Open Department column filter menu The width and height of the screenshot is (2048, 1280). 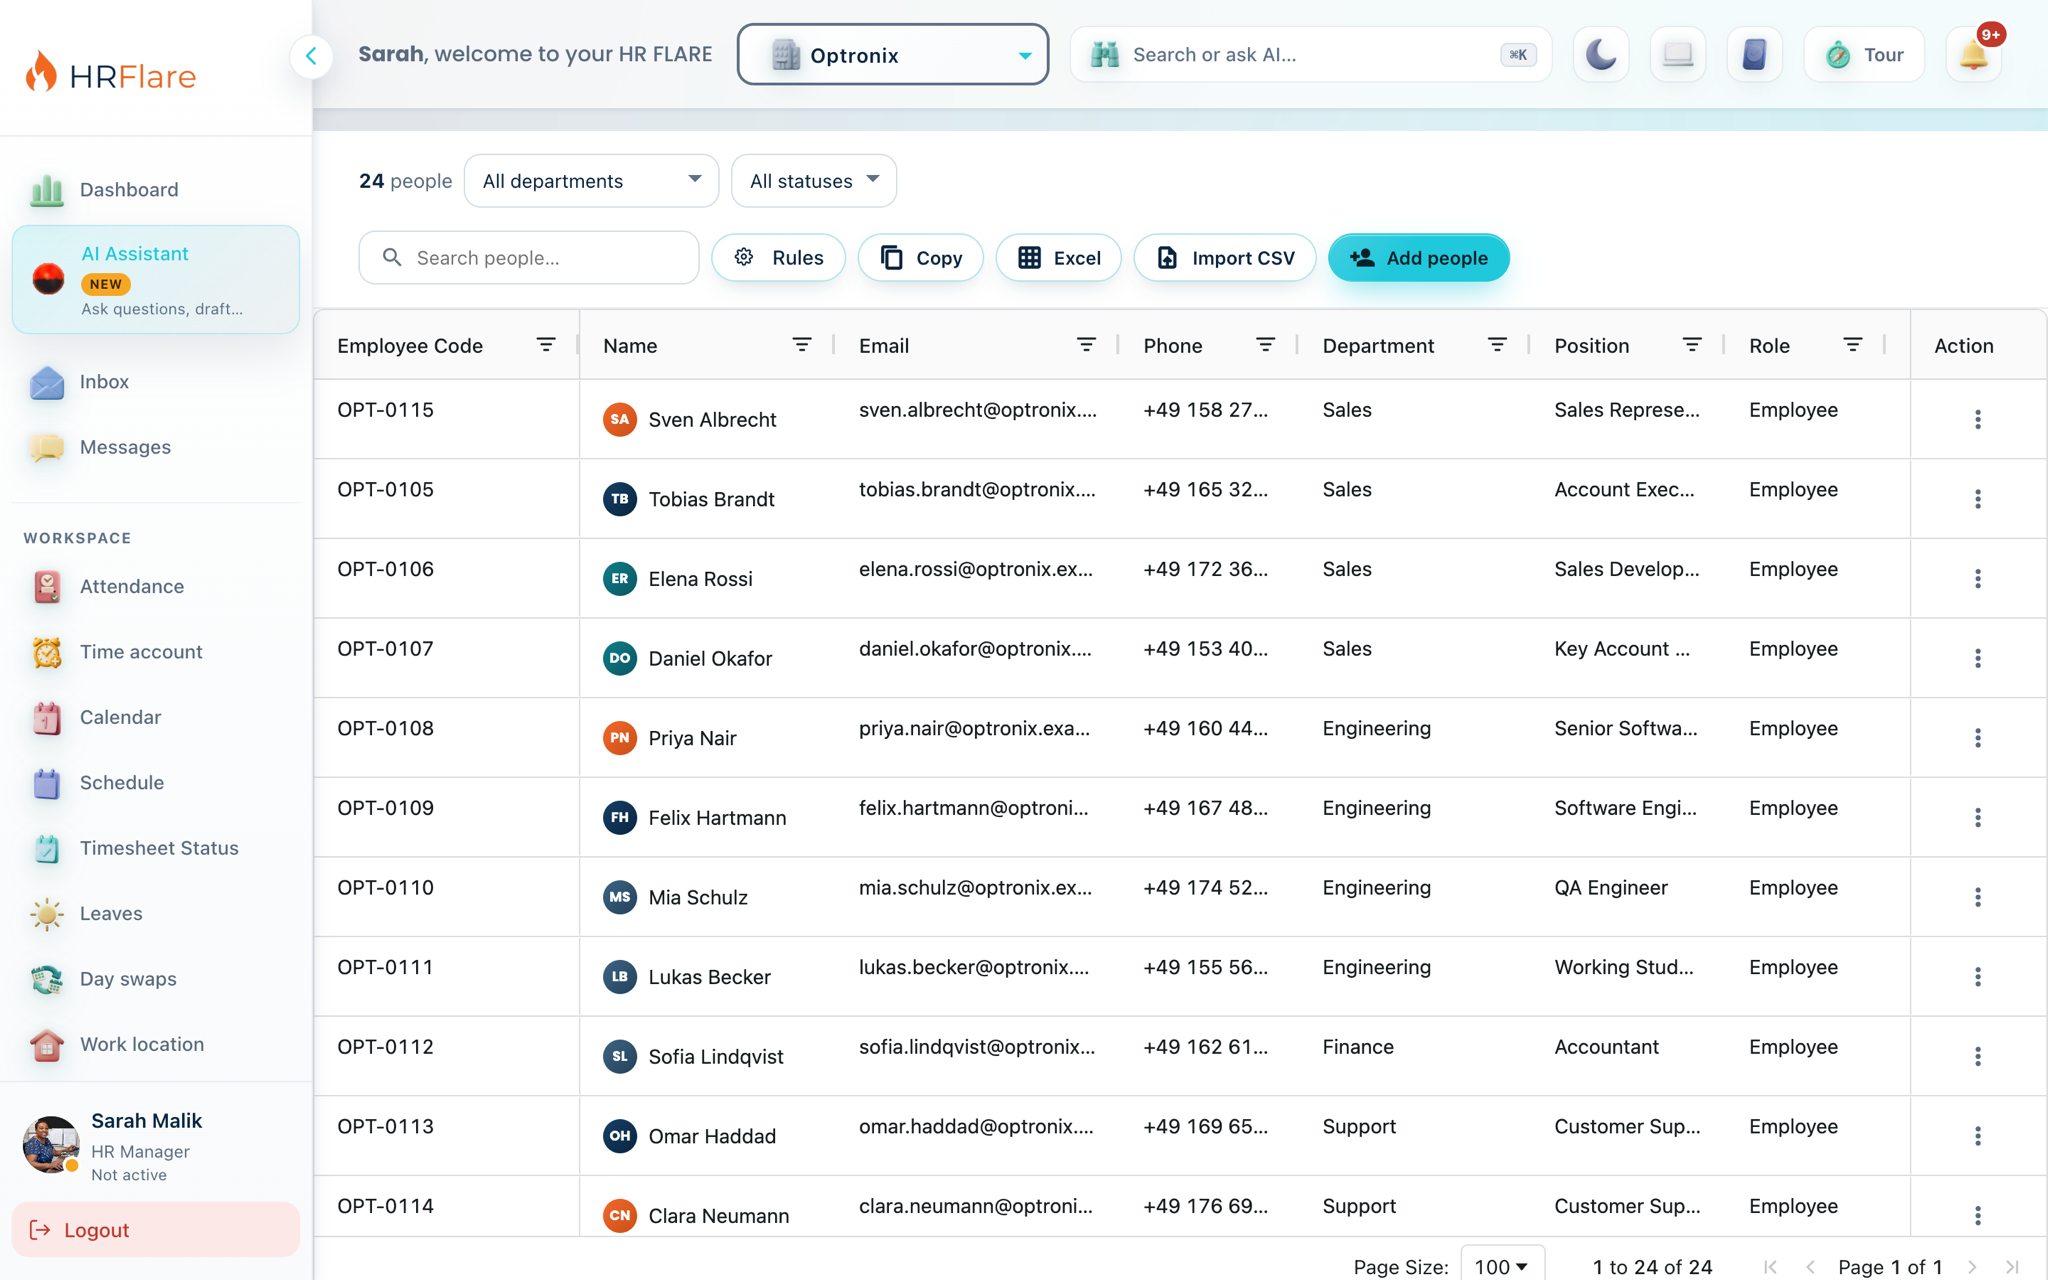(x=1497, y=345)
